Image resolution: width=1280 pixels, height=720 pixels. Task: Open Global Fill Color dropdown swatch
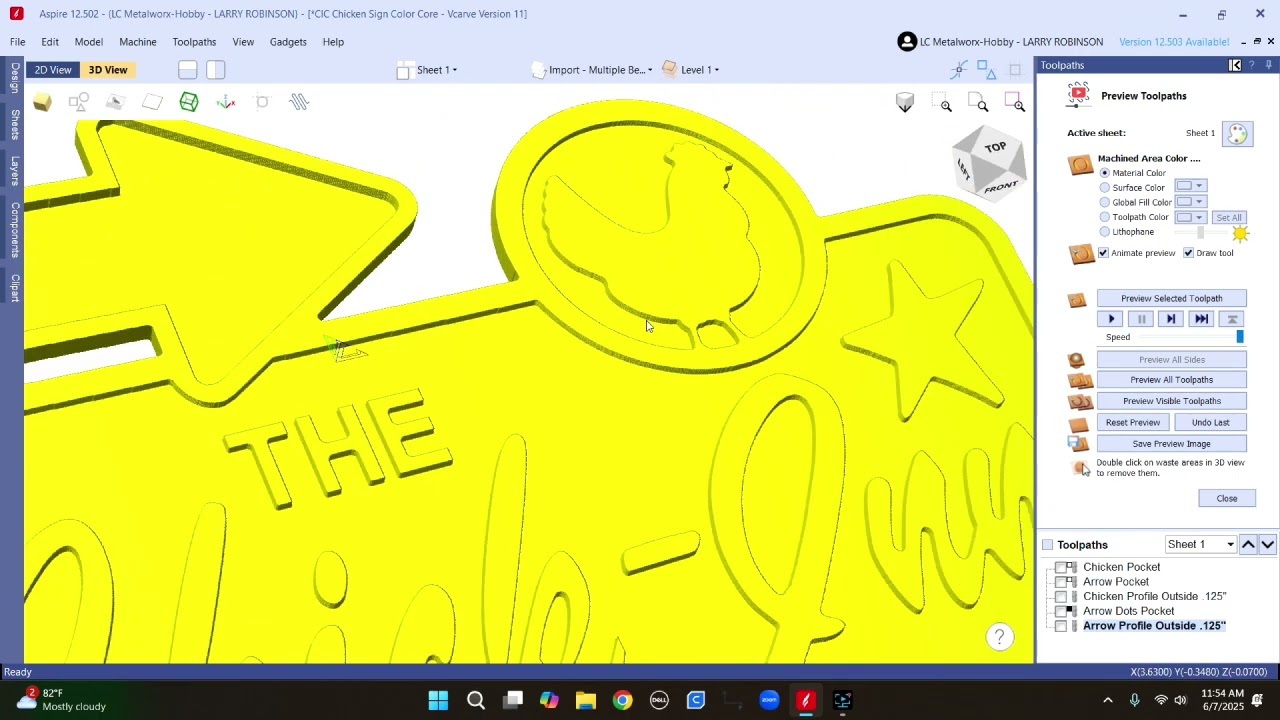1190,202
